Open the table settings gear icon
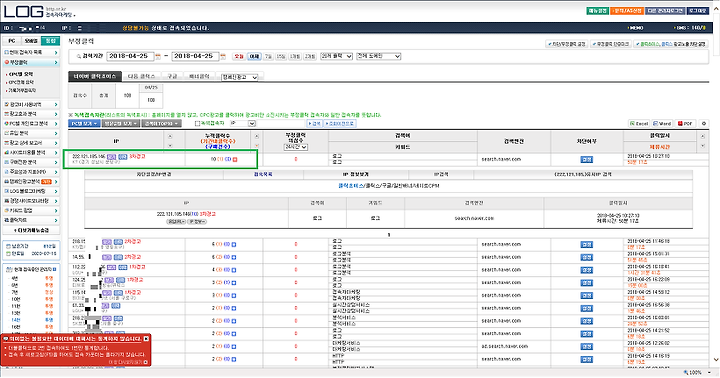This screenshot has width=720, height=378. coord(704,124)
